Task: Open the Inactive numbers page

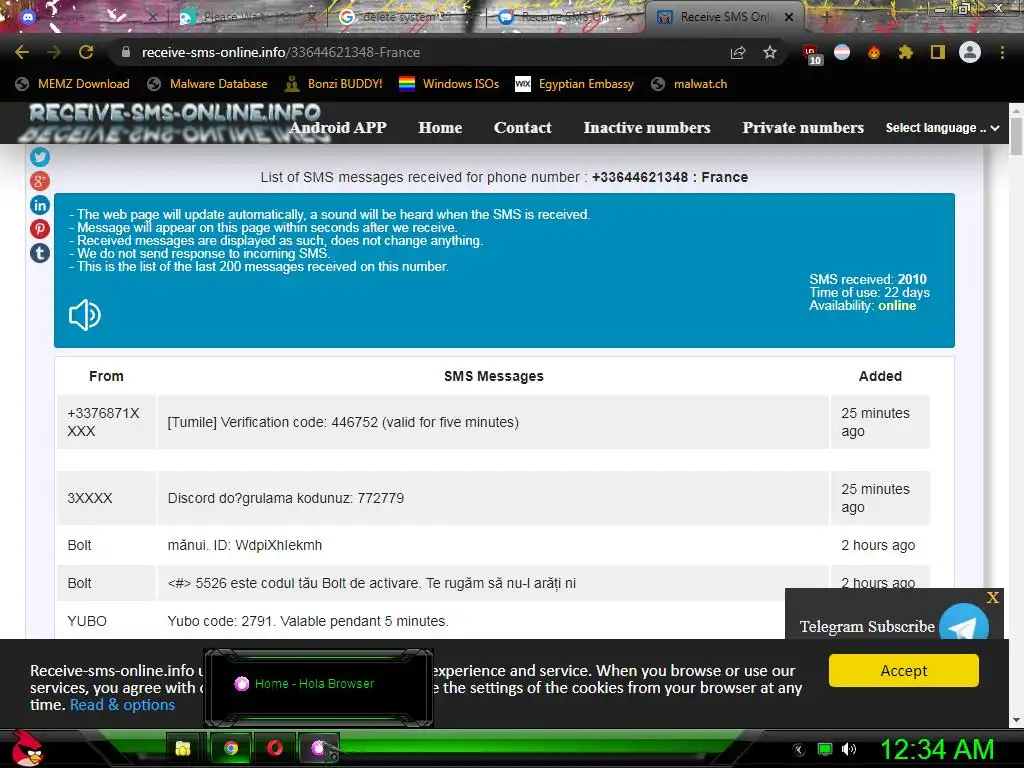Action: 647,127
